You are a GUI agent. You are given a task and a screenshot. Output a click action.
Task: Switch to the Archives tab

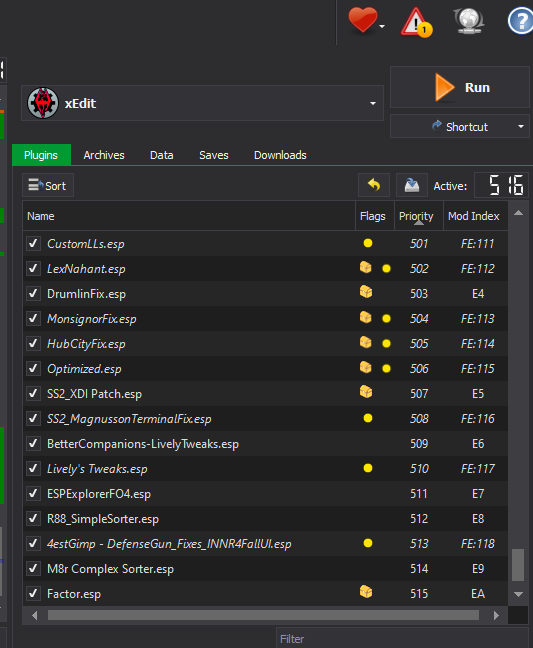coord(104,155)
